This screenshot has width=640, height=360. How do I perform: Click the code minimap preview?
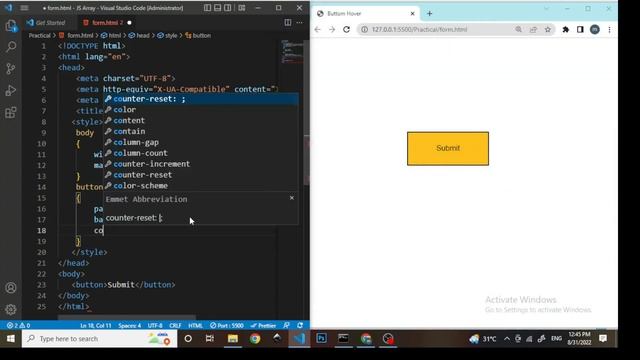tap(291, 51)
